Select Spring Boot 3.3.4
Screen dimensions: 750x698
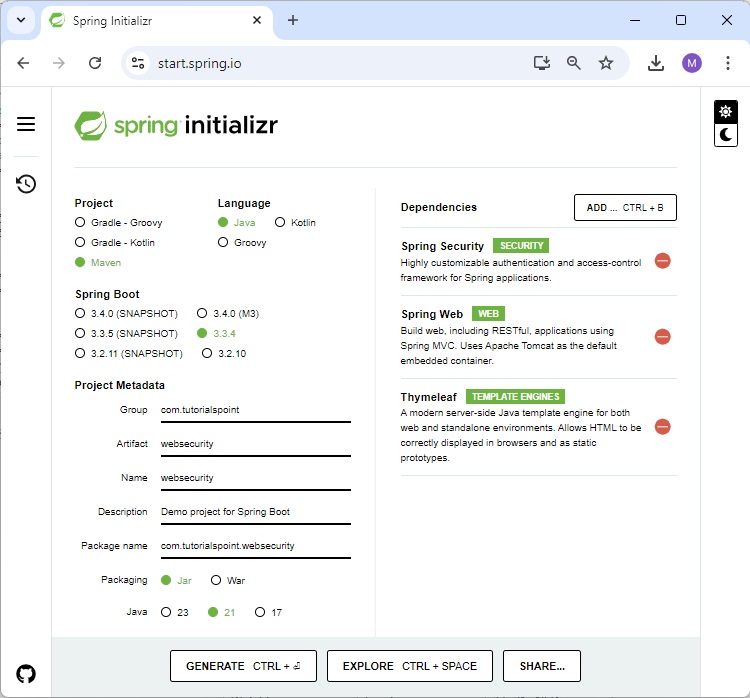[x=216, y=333]
